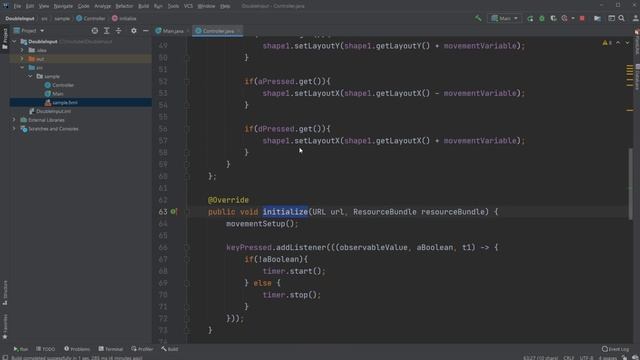Collapse the sample package arrow
Screen dimensions: 640x360
[x=30, y=76]
